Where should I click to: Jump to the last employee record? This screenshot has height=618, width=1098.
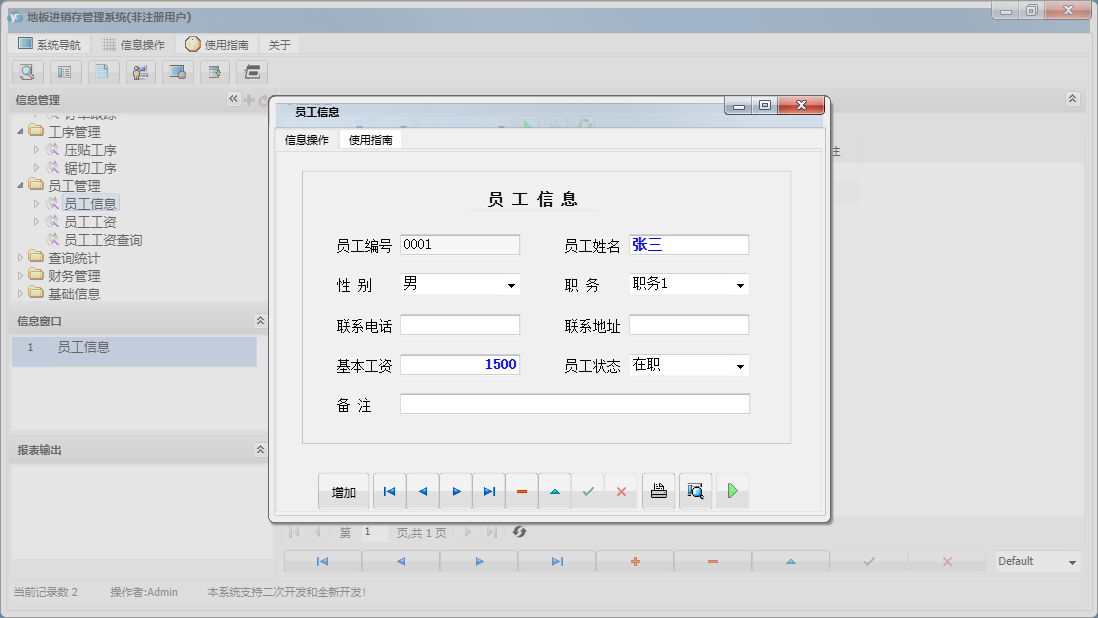tap(488, 491)
